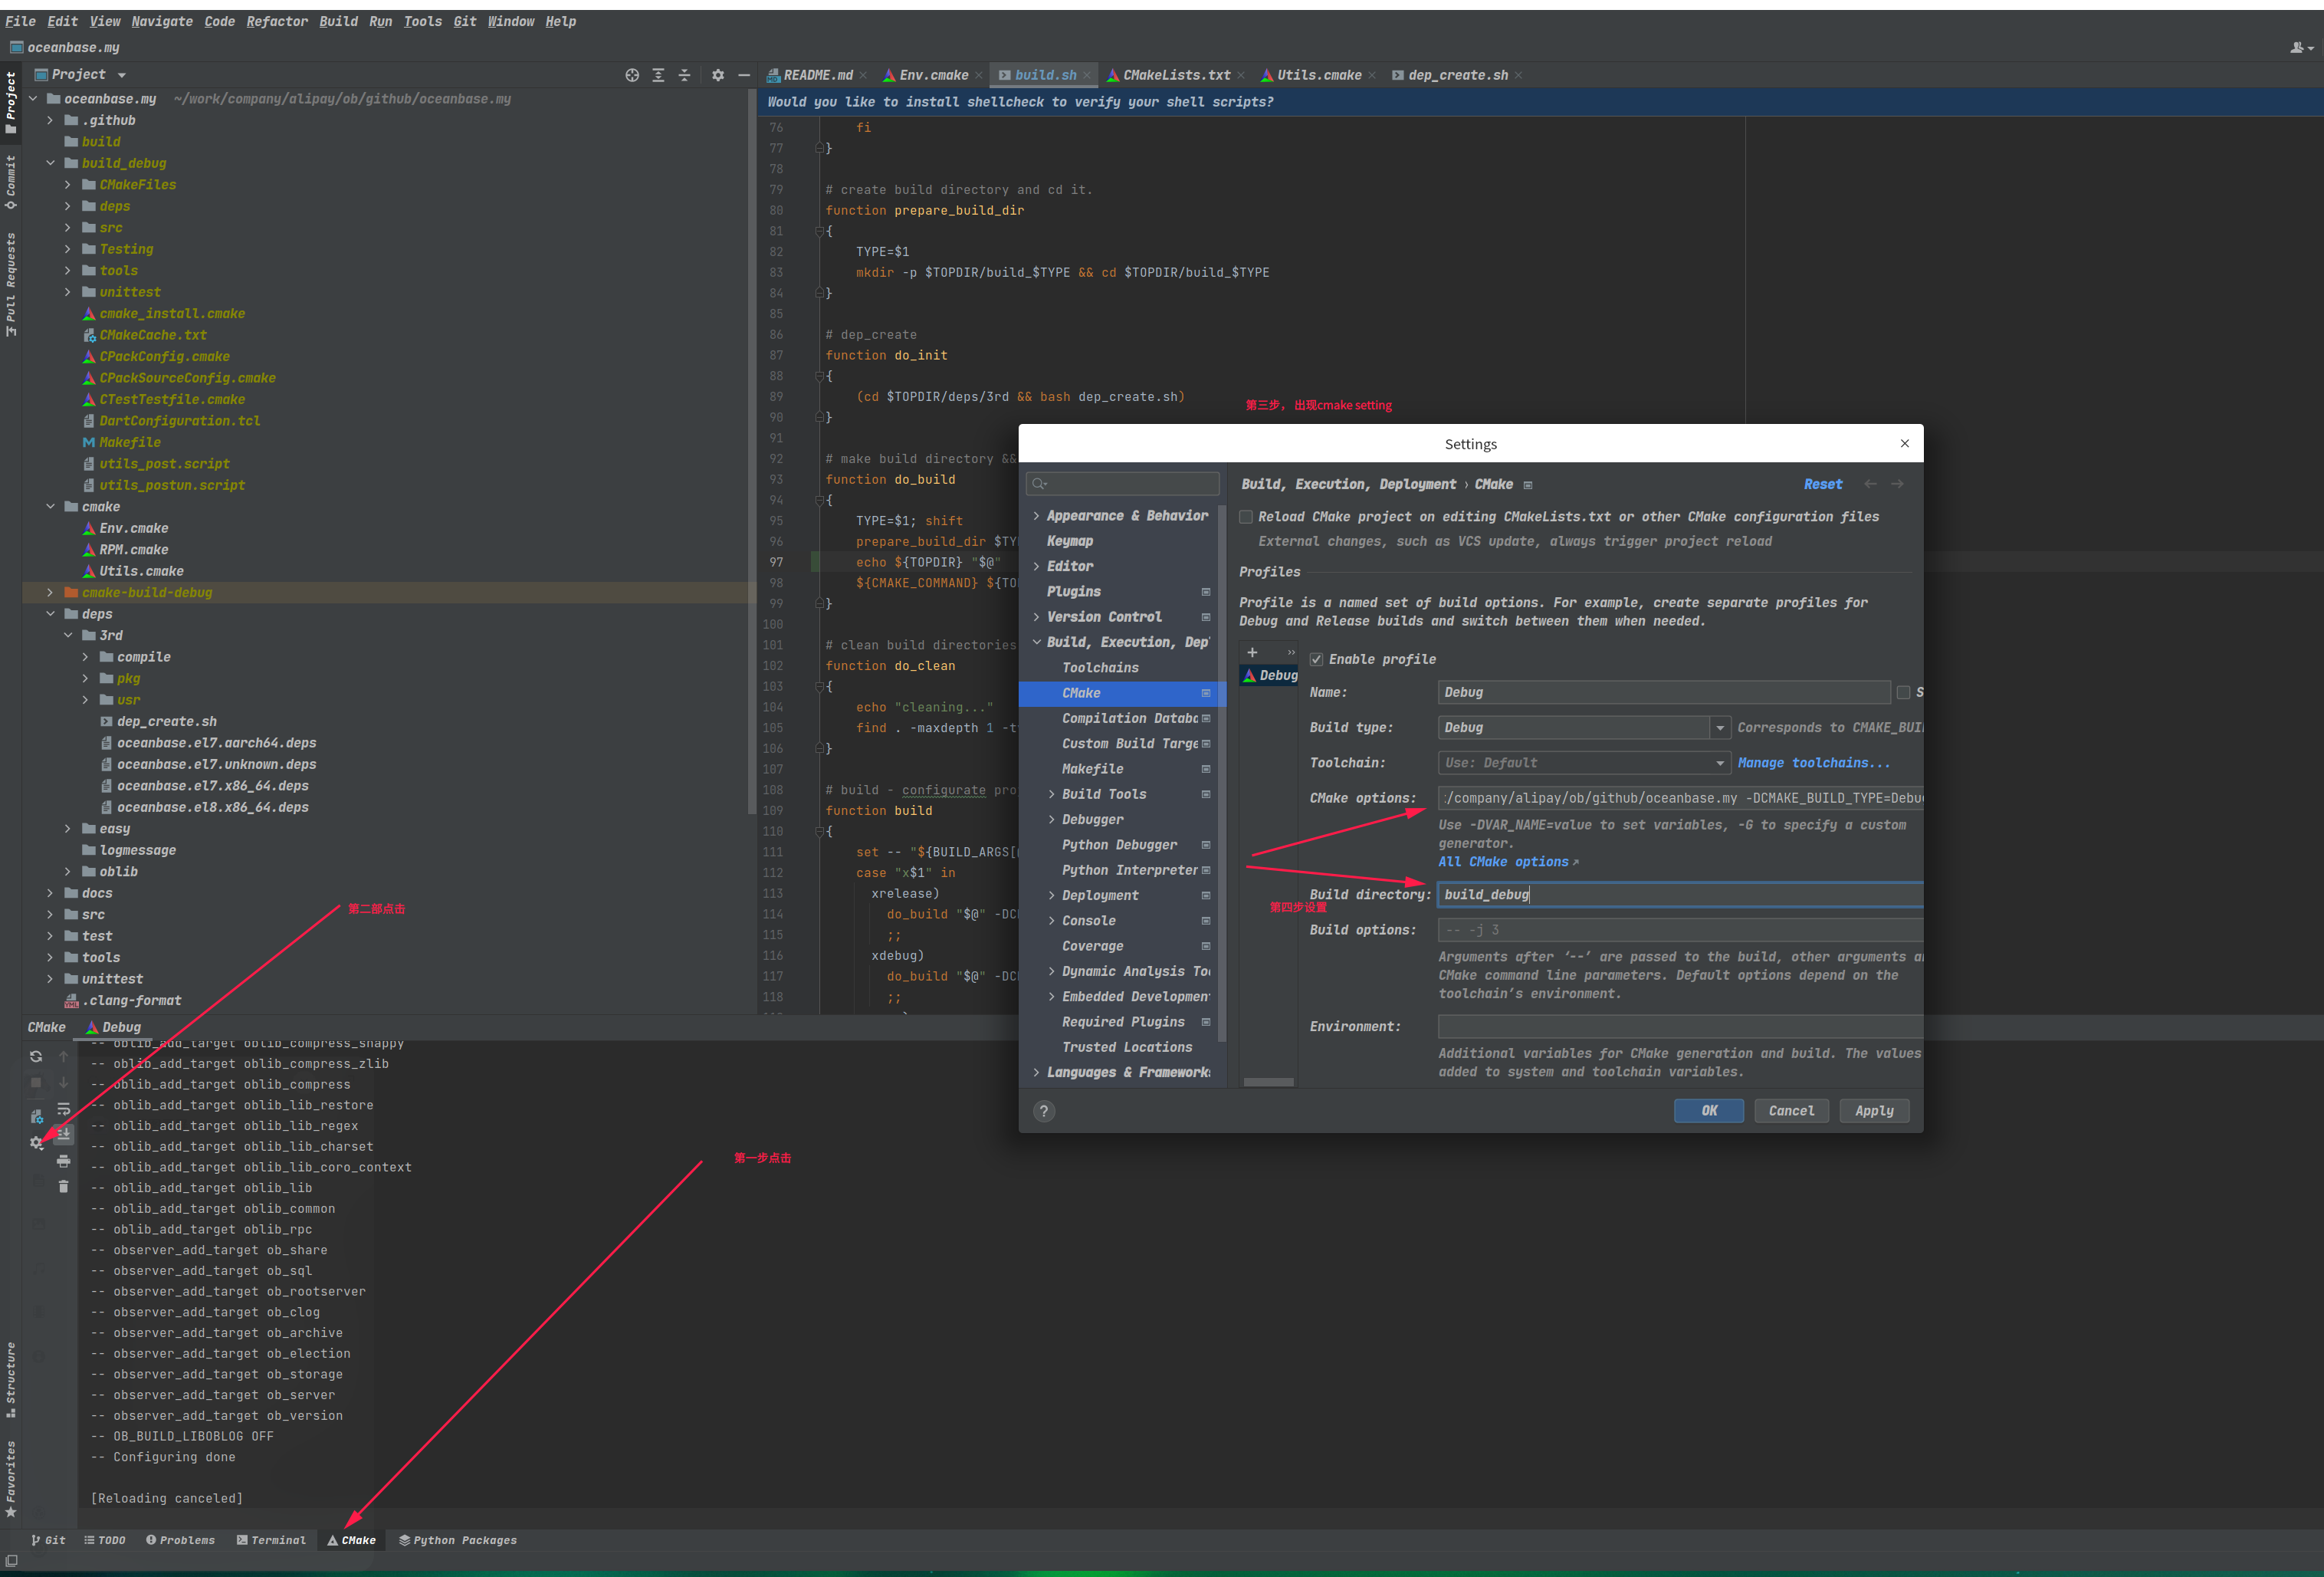The image size is (2324, 1577).
Task: Click the CMake options input field
Action: click(1680, 798)
